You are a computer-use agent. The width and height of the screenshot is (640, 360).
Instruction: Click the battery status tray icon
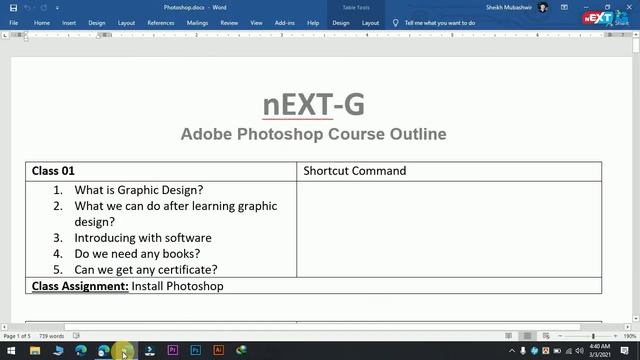click(x=557, y=351)
